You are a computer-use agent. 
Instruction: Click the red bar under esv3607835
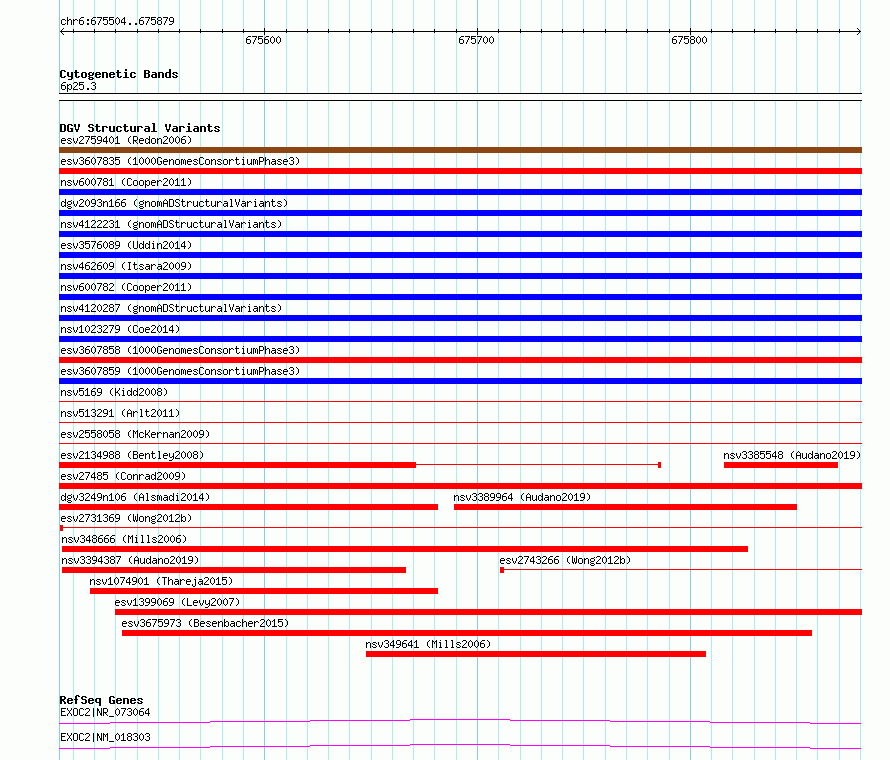460,171
